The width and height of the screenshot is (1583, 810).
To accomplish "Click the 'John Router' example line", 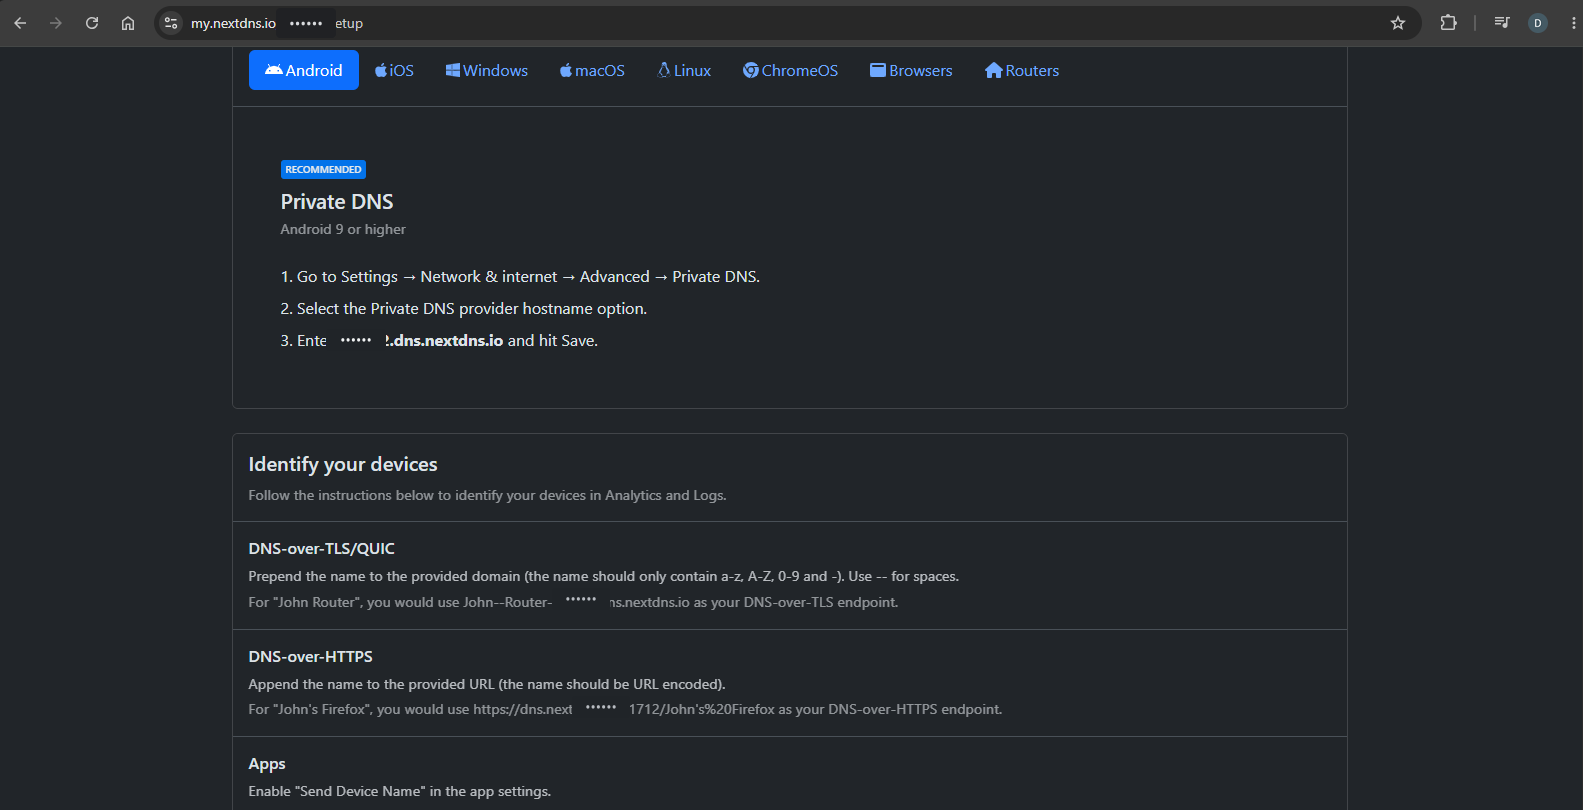I will 573,602.
